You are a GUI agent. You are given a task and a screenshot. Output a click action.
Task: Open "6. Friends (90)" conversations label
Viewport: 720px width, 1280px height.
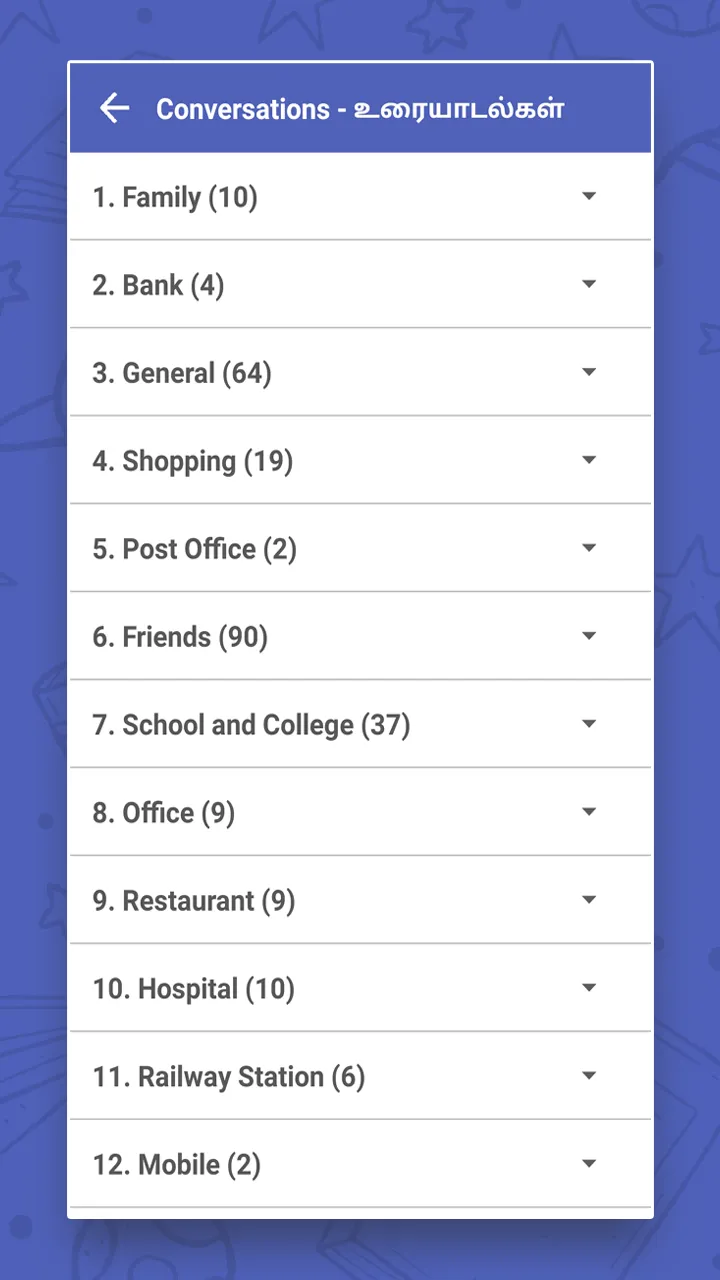tap(180, 638)
